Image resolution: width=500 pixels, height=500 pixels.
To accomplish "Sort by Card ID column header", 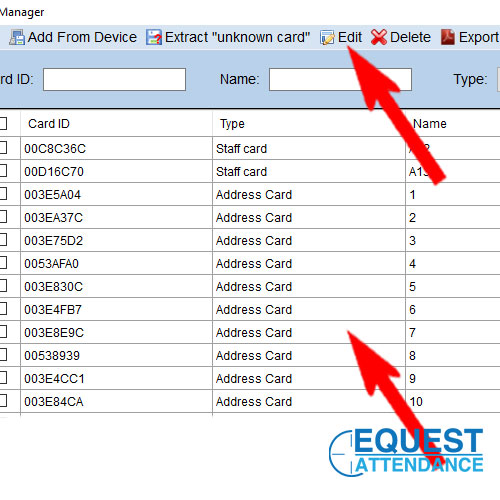I will 49,124.
